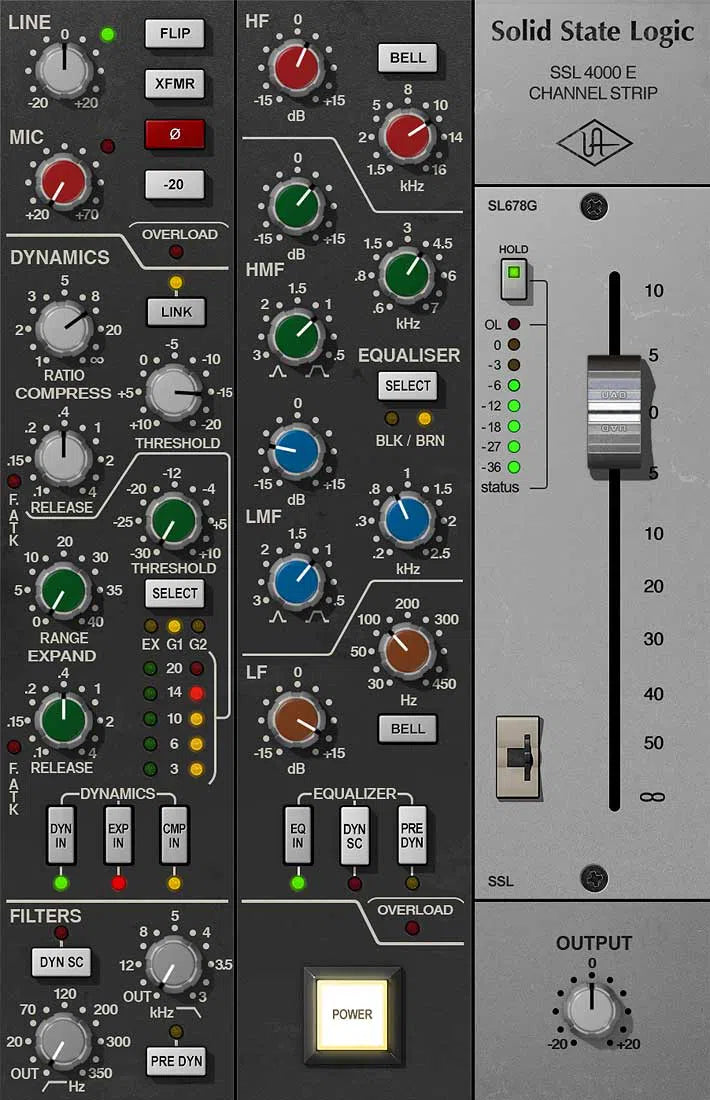Toggle the illuminated POWER button
Viewport: 710px width, 1100px height.
pyautogui.click(x=352, y=1014)
